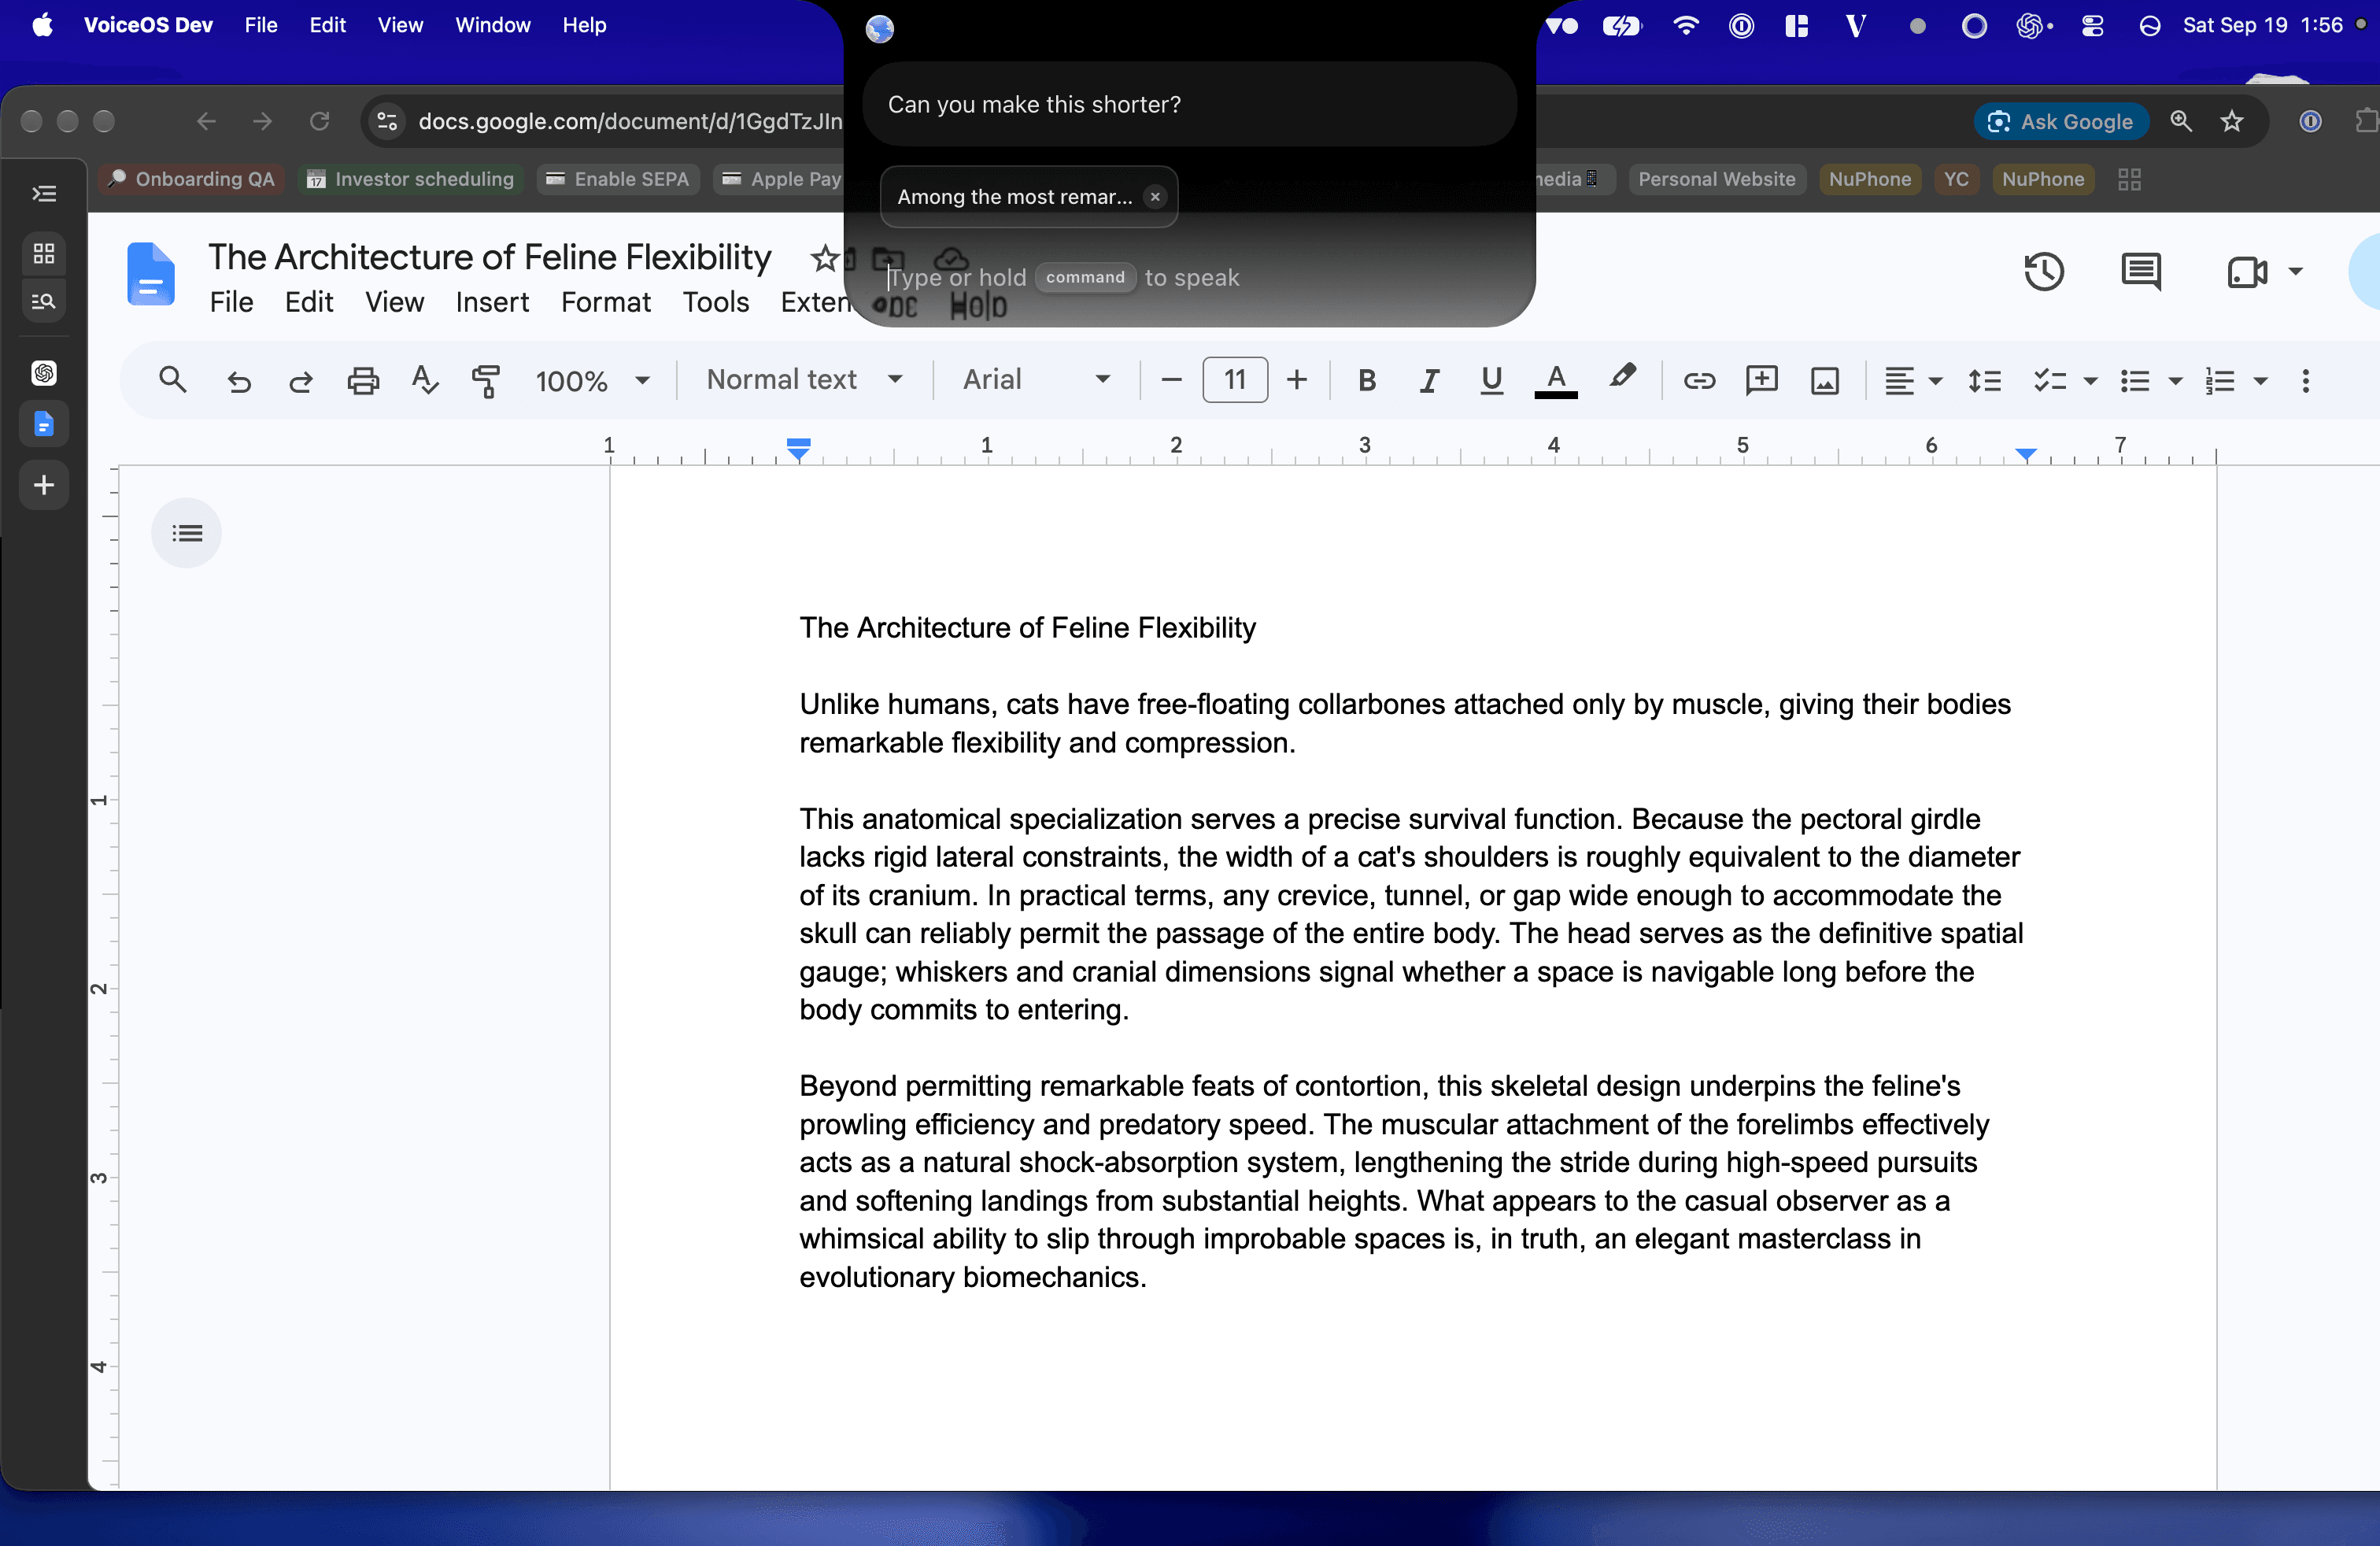Open the toolbar more options menu
Image resolution: width=2380 pixels, height=1546 pixels.
point(2306,381)
